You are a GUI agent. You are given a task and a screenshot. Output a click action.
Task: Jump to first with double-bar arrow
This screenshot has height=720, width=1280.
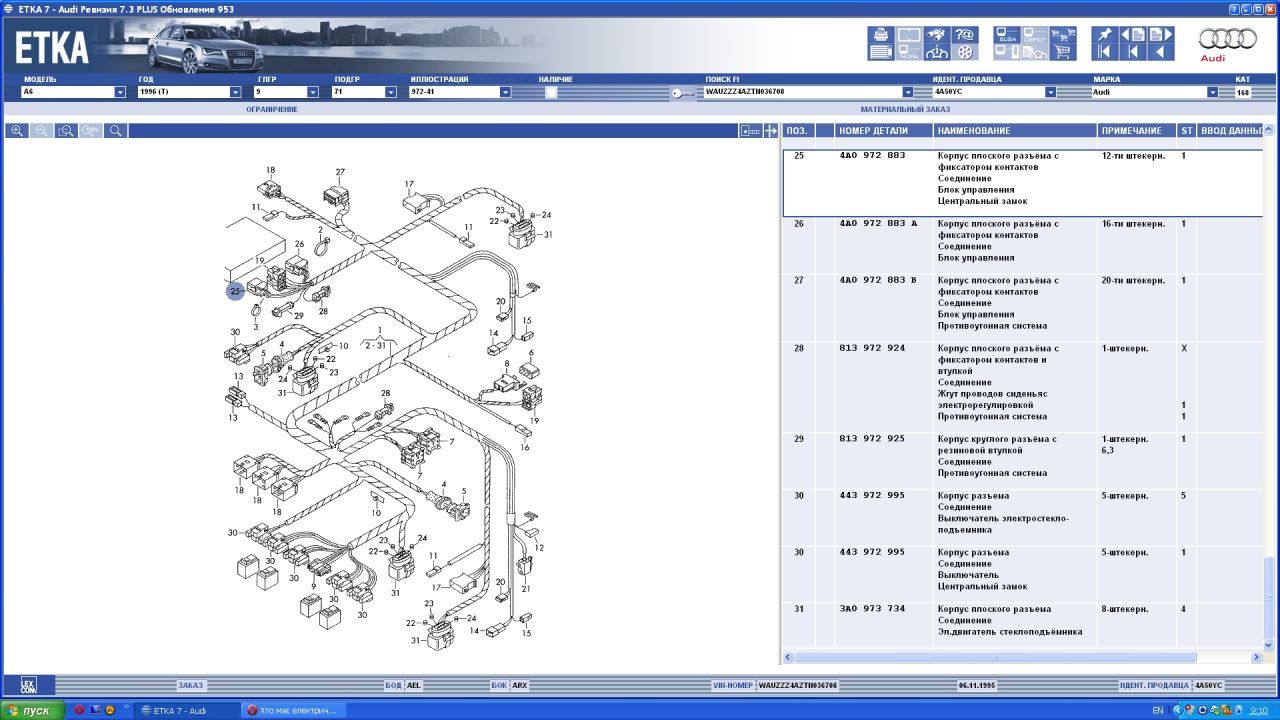pyautogui.click(x=1105, y=52)
